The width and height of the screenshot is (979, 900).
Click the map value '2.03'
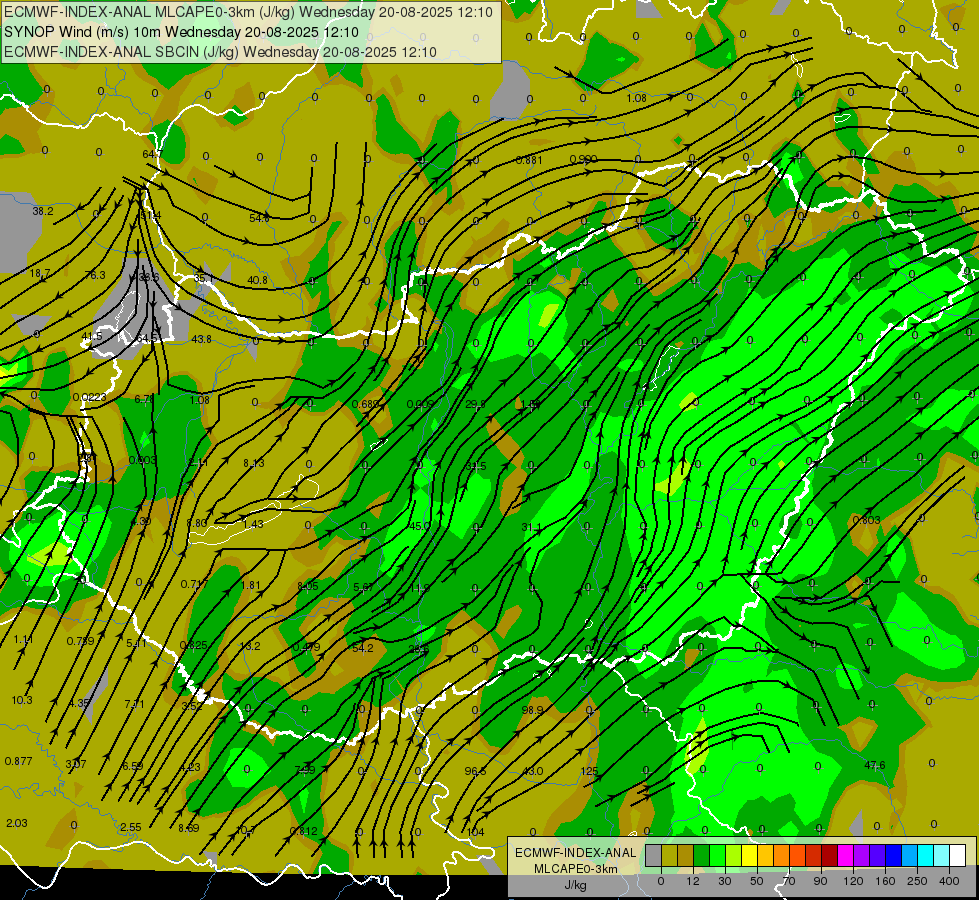point(17,823)
